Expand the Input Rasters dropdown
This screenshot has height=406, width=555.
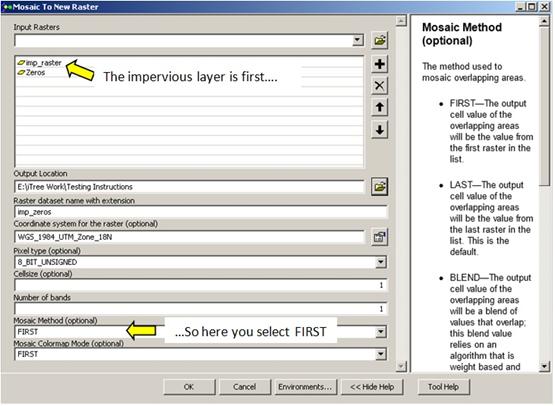tap(358, 40)
